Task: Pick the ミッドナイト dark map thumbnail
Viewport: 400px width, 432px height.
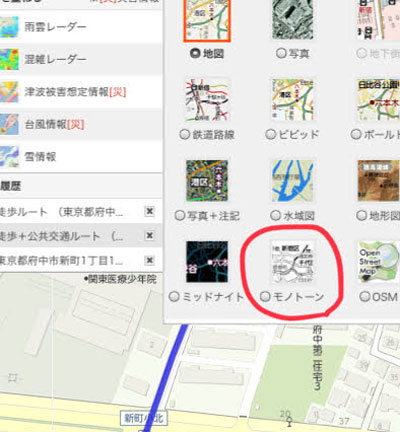Action: (x=207, y=262)
